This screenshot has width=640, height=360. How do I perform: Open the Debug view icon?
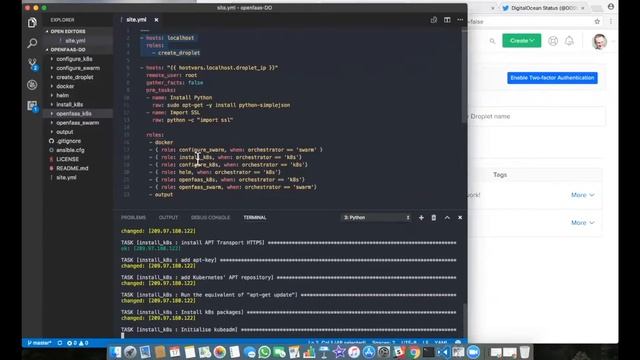click(32, 85)
